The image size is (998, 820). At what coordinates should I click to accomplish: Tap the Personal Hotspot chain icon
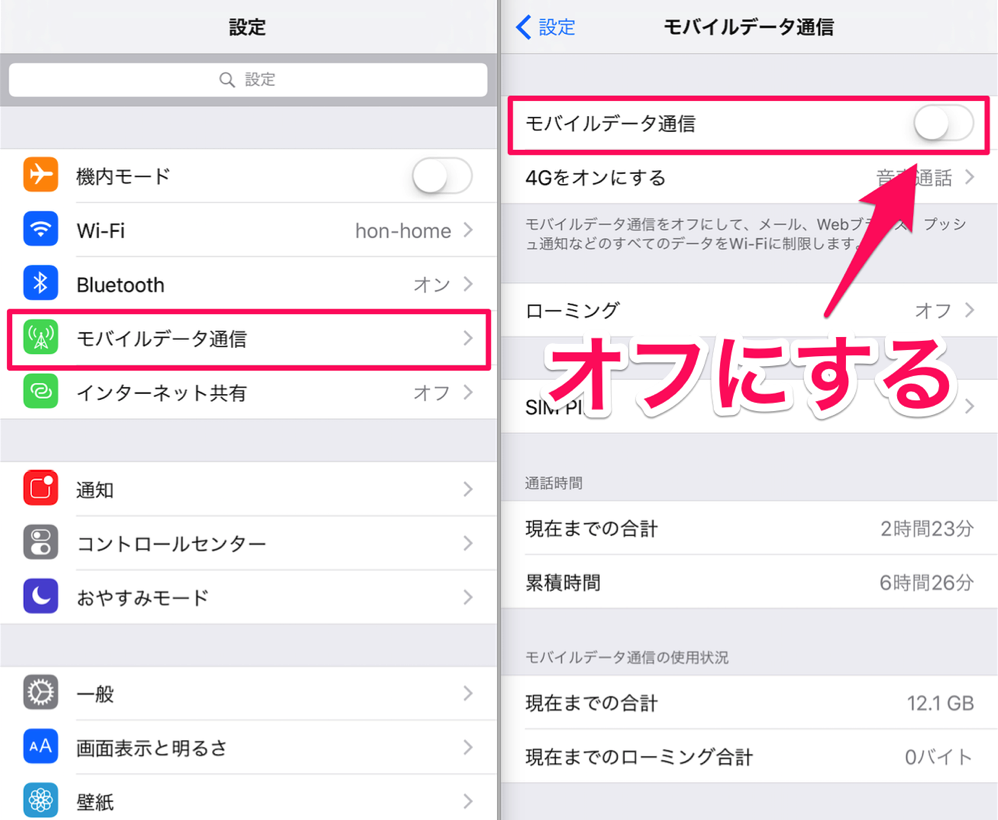click(x=41, y=391)
